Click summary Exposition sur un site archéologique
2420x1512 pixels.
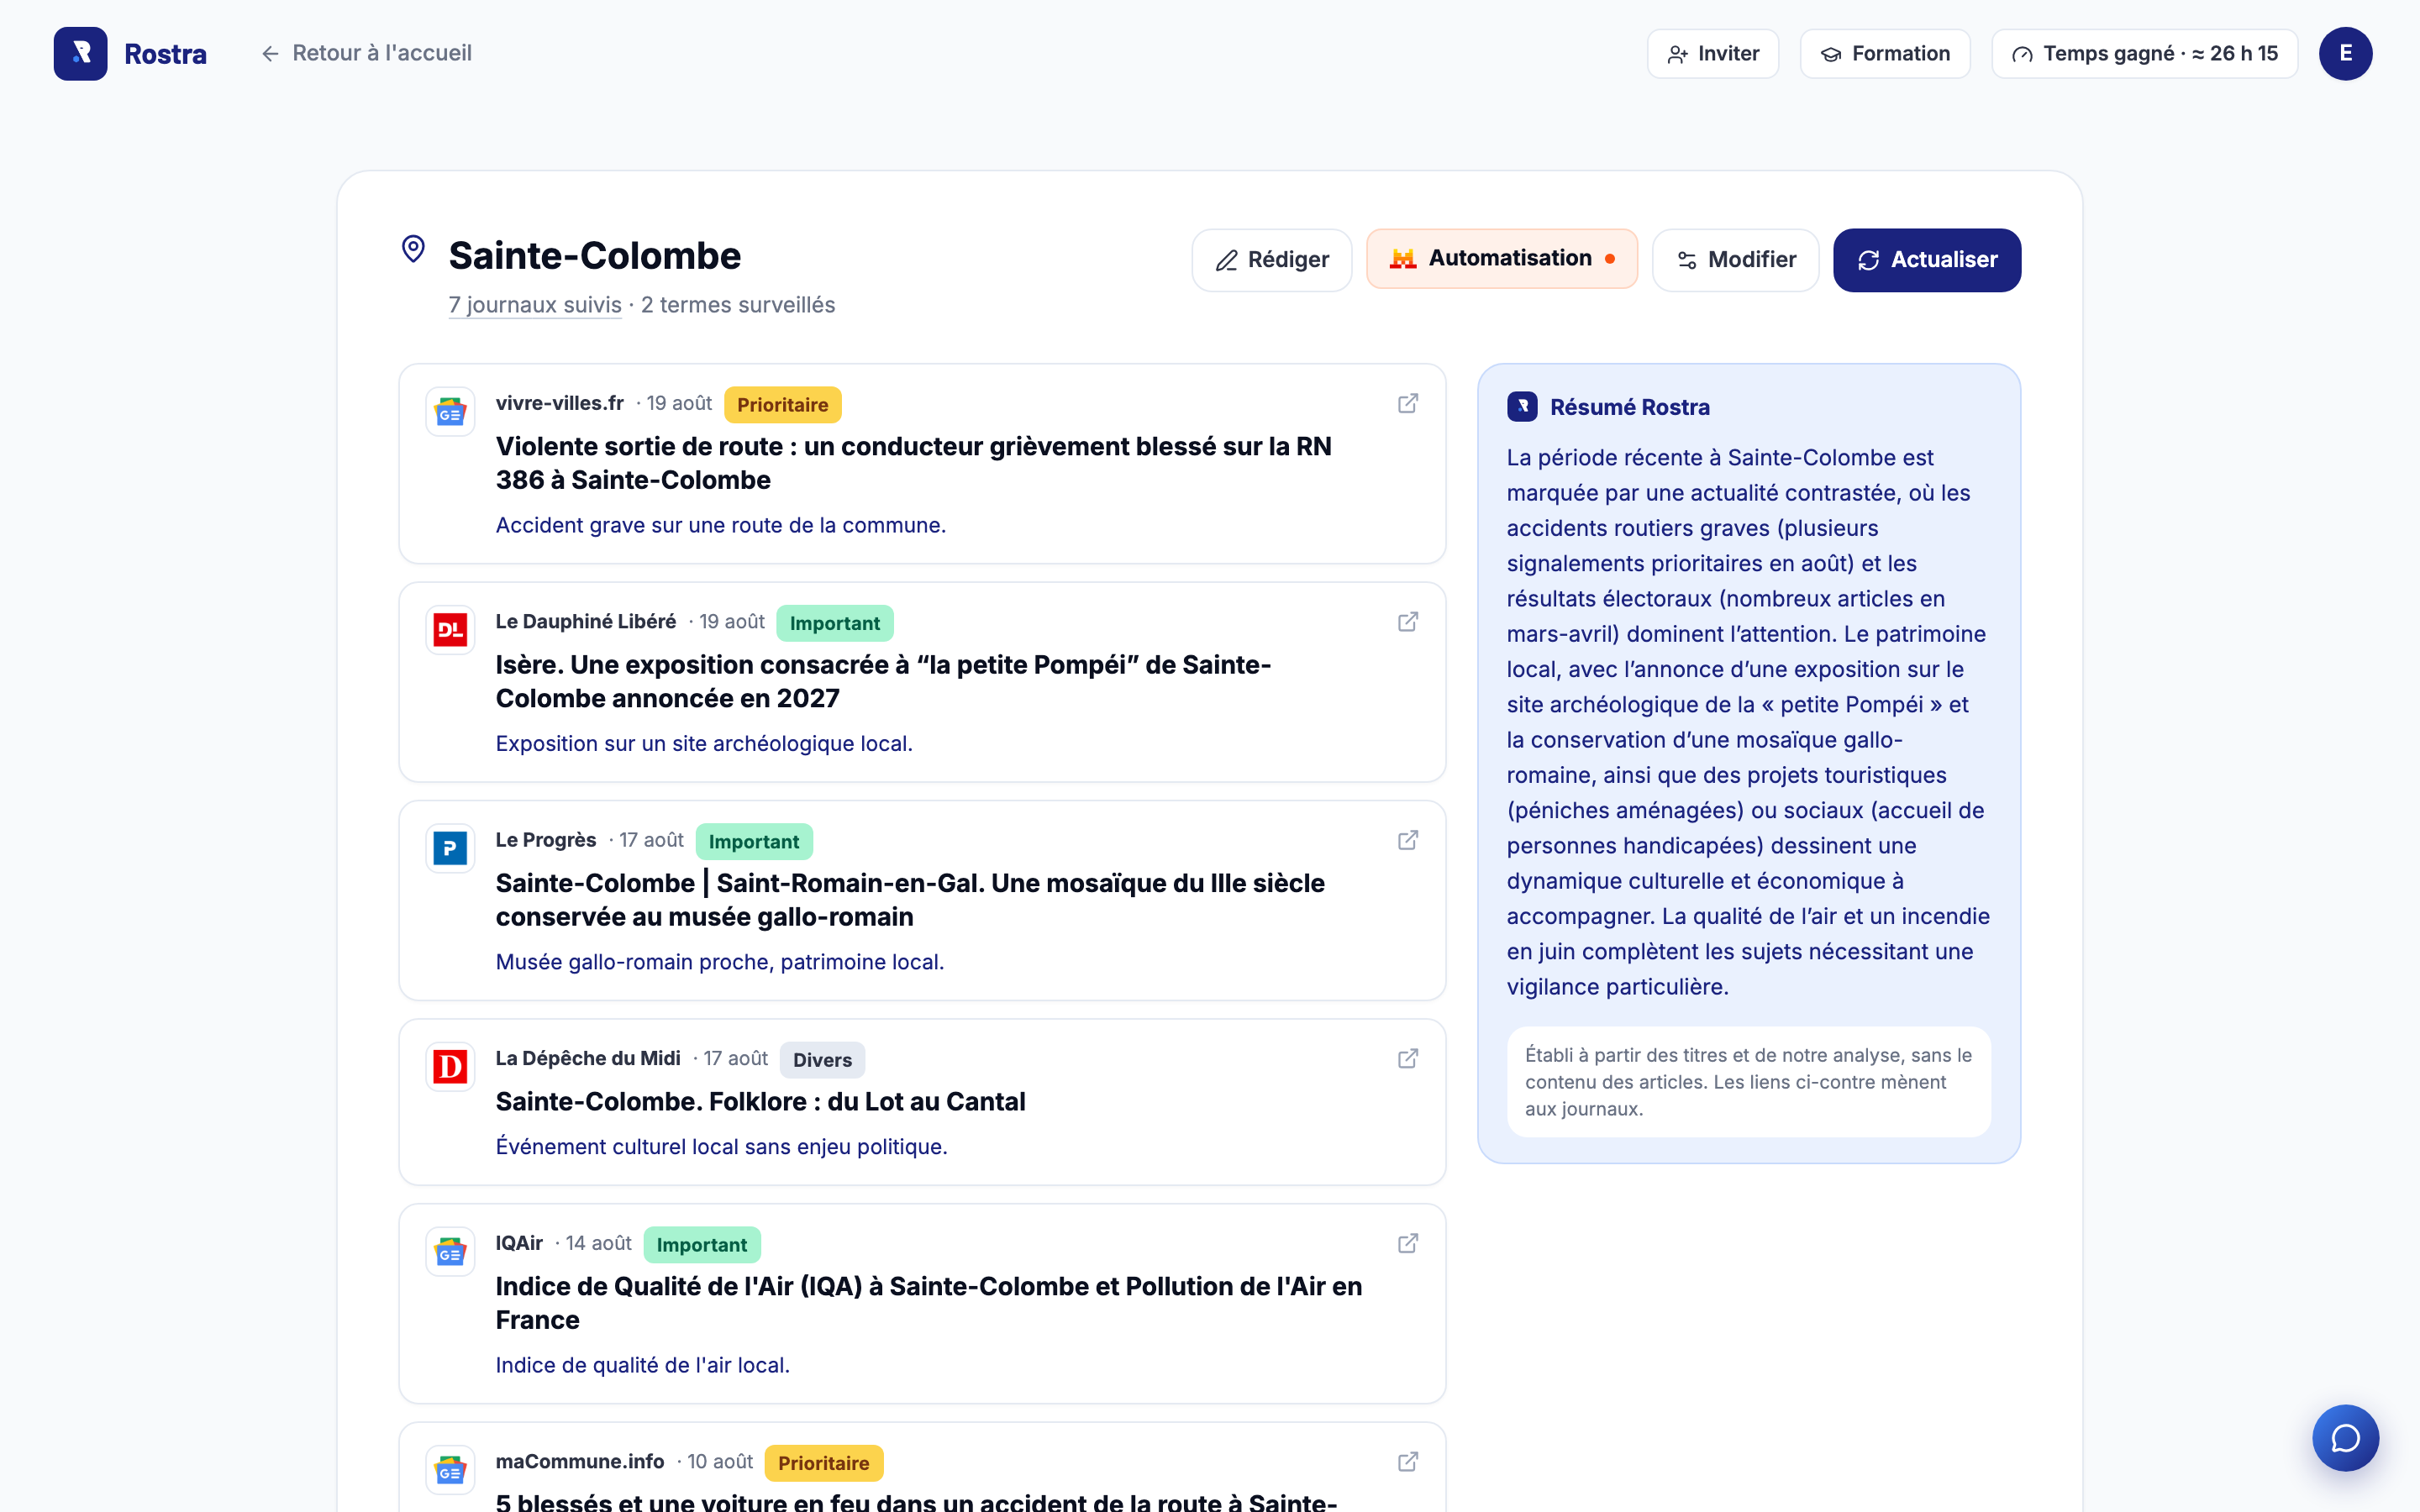pos(704,743)
